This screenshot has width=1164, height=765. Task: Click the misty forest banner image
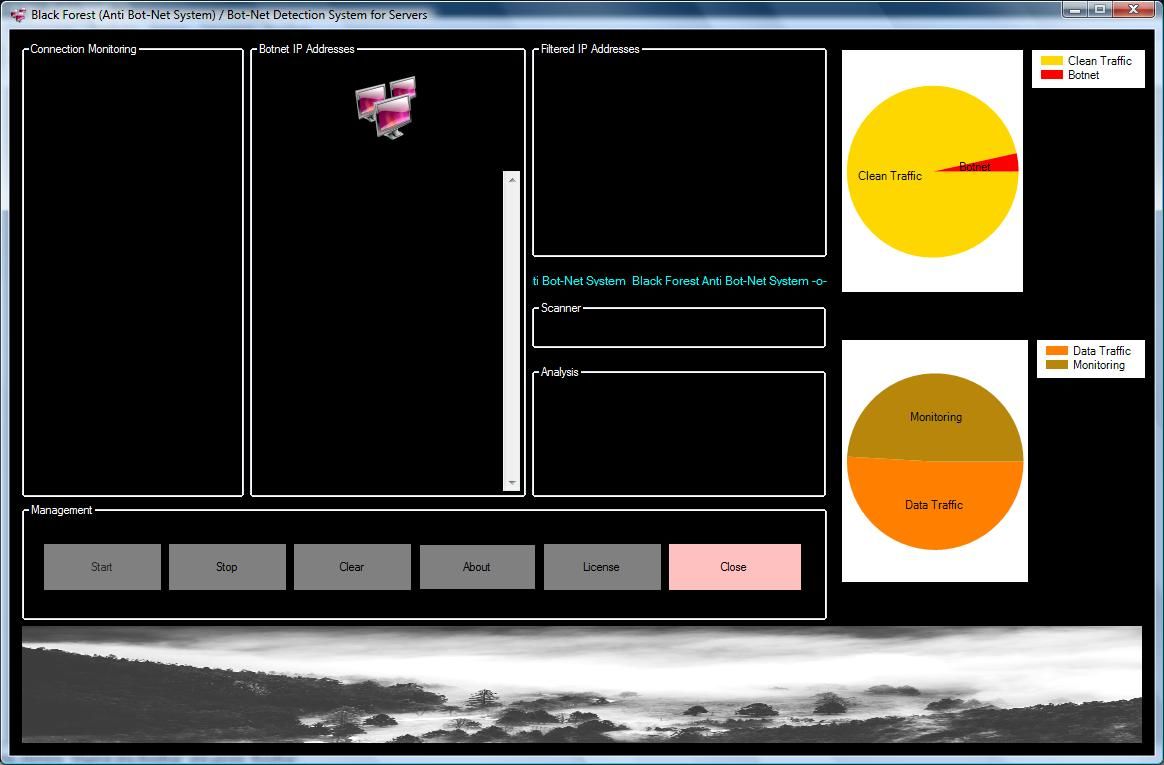point(582,684)
